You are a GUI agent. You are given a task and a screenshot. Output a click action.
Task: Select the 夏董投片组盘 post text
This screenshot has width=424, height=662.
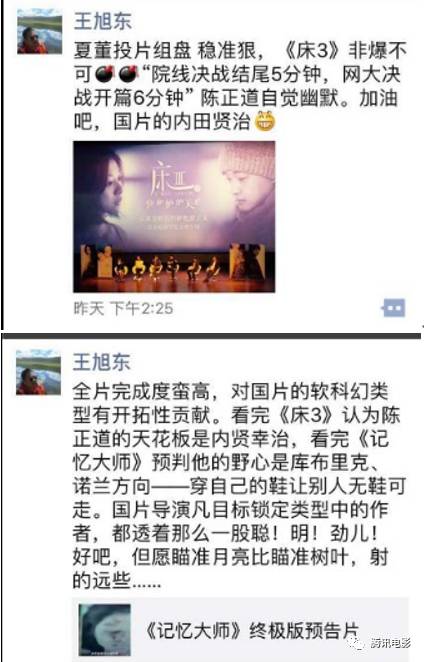240,86
